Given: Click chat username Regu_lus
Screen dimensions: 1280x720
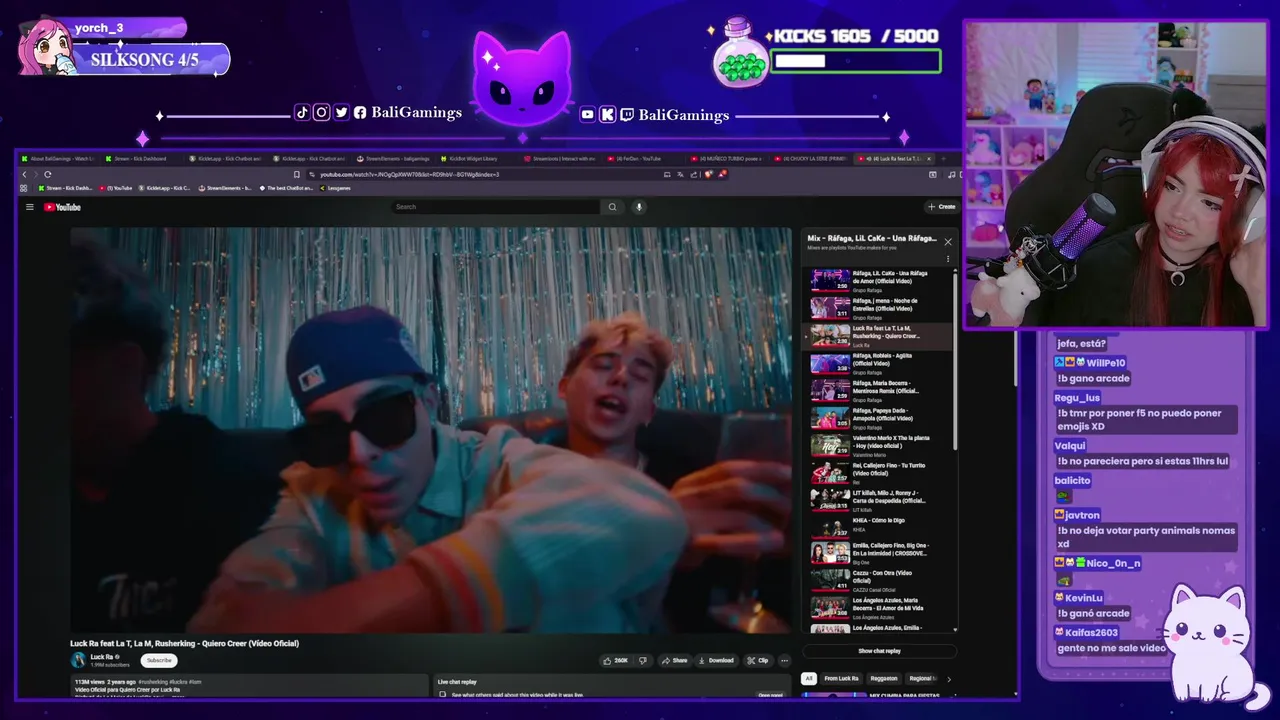Looking at the screenshot, I should click(x=1077, y=398).
